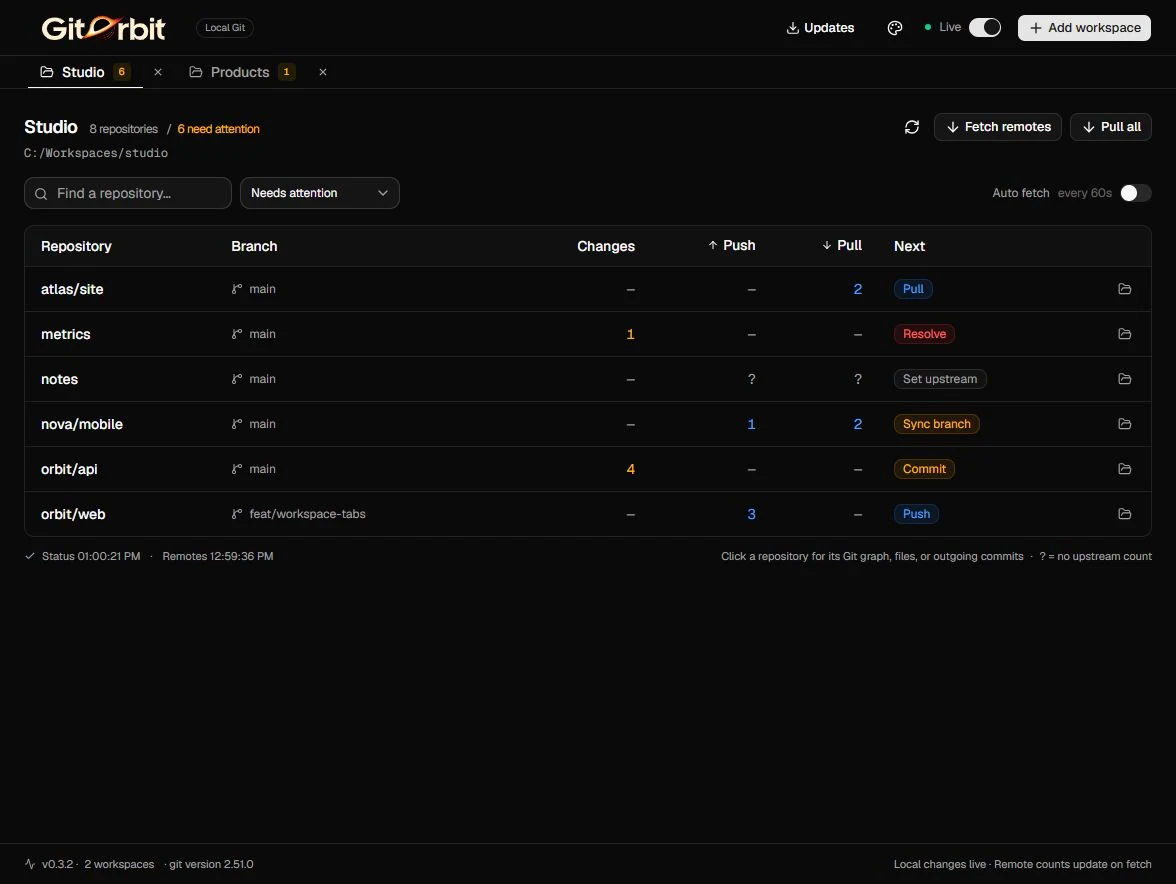
Task: Click the refresh status icon
Action: click(x=911, y=127)
